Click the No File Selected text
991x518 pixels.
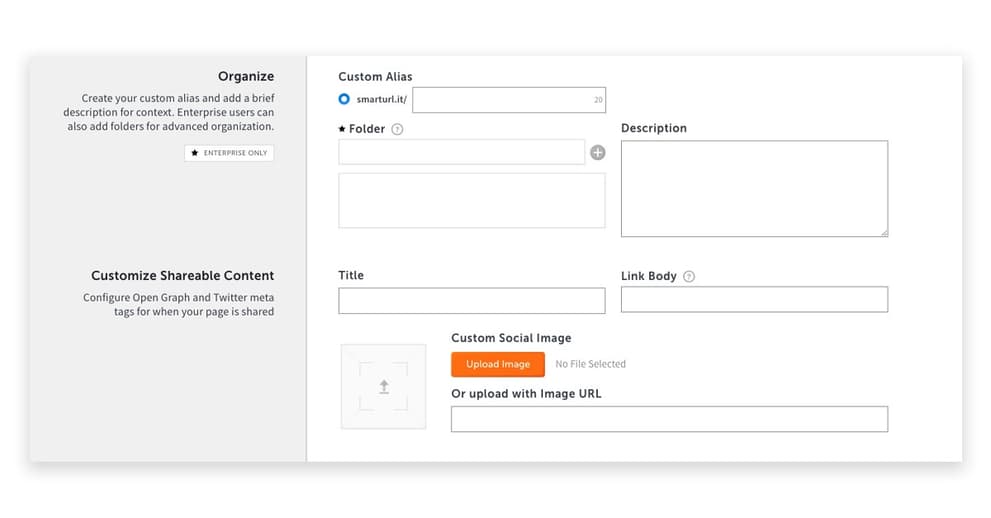click(x=590, y=364)
